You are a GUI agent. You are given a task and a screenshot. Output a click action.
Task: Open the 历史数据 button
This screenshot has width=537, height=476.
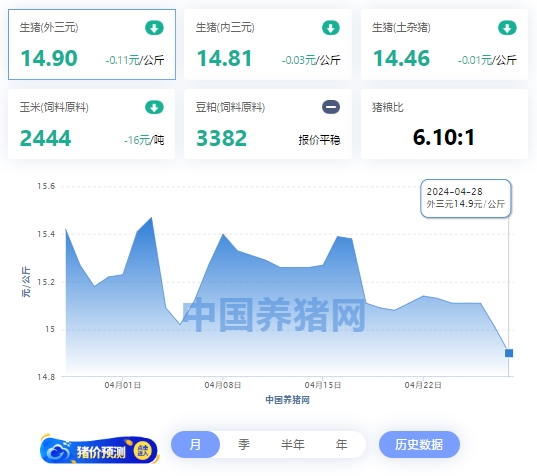419,444
